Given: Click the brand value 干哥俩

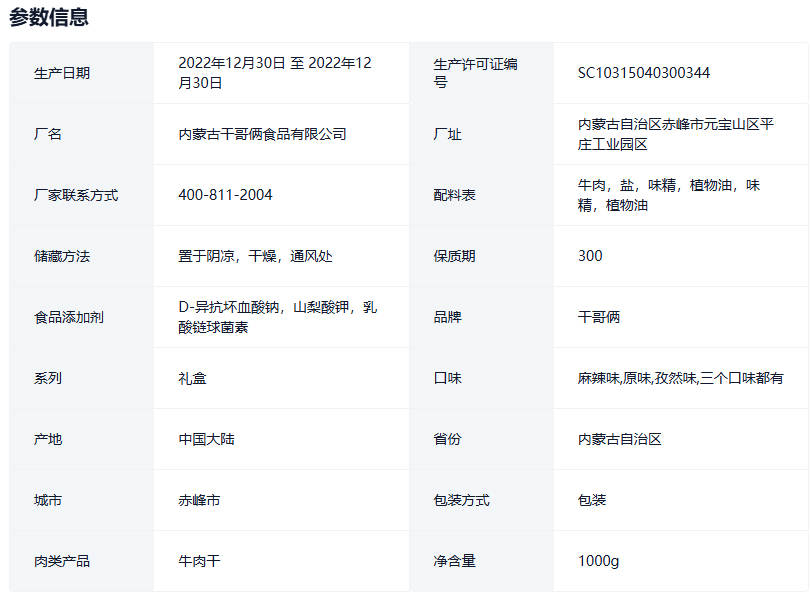Looking at the screenshot, I should 599,317.
